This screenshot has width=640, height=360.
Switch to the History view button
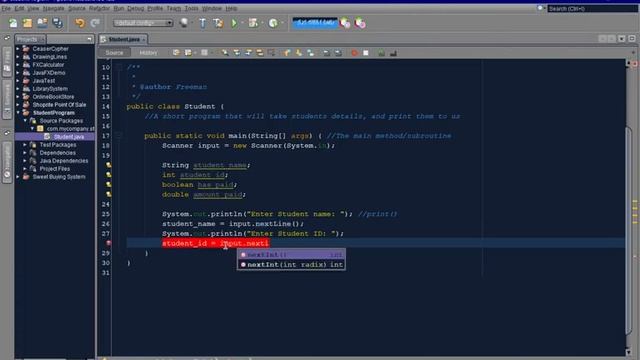(148, 53)
